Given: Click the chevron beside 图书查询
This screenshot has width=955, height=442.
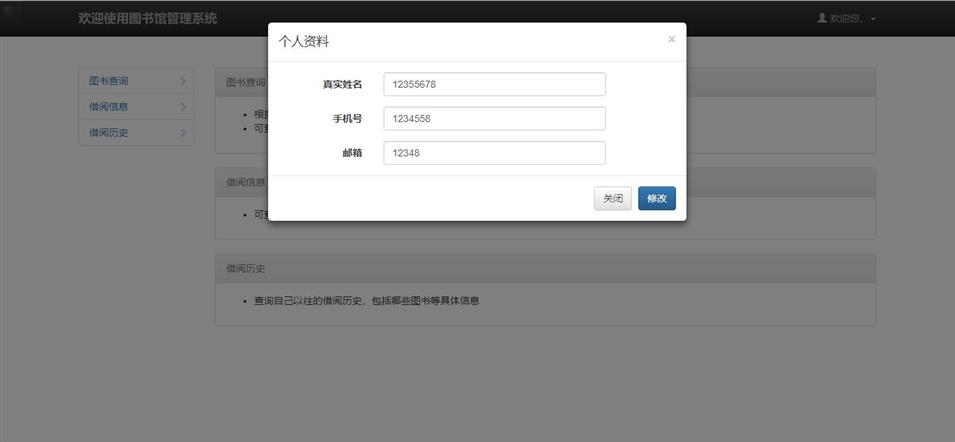Looking at the screenshot, I should point(183,81).
